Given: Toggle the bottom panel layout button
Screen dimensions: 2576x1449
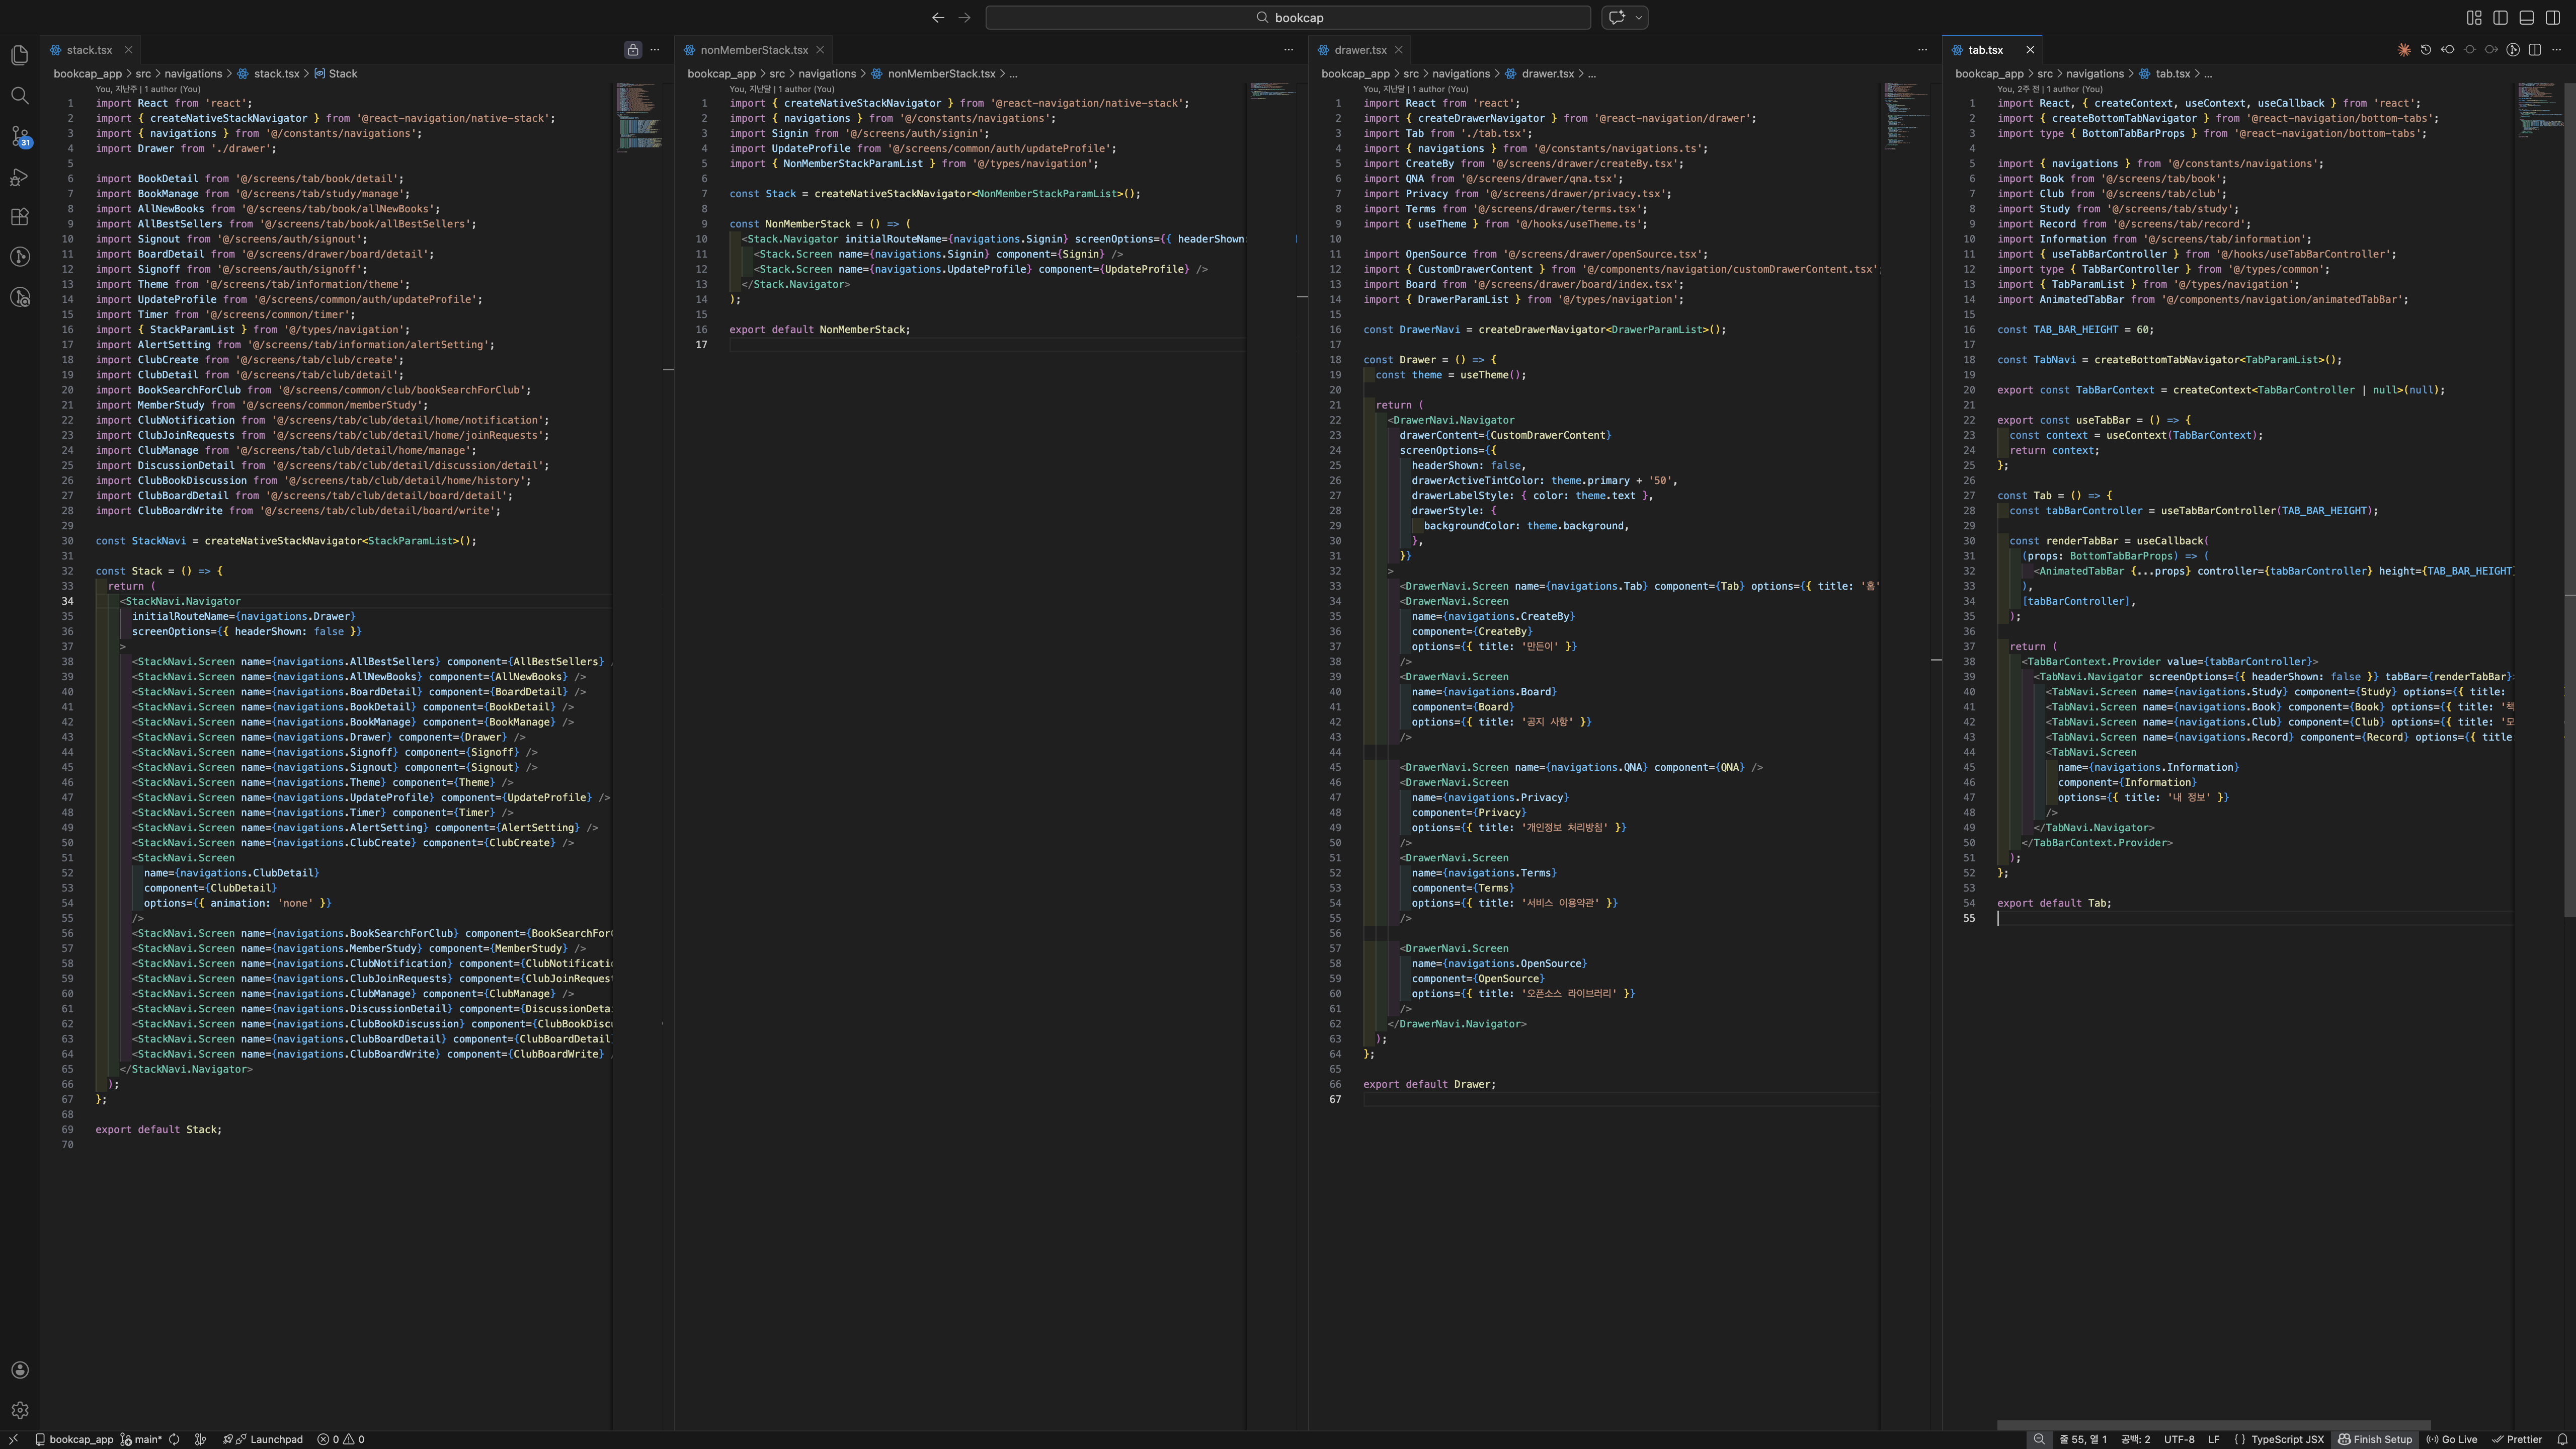Looking at the screenshot, I should [x=2526, y=17].
